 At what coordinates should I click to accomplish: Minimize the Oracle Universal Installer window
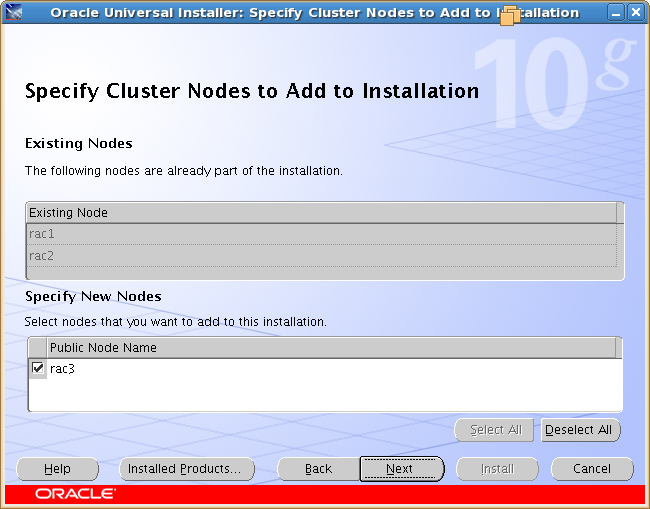[x=616, y=12]
